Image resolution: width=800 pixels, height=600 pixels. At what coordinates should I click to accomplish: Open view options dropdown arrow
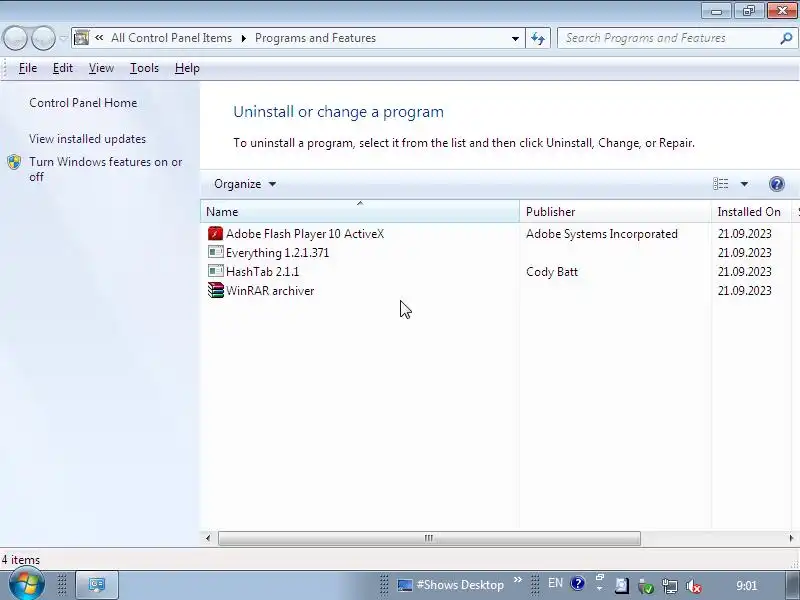click(744, 184)
